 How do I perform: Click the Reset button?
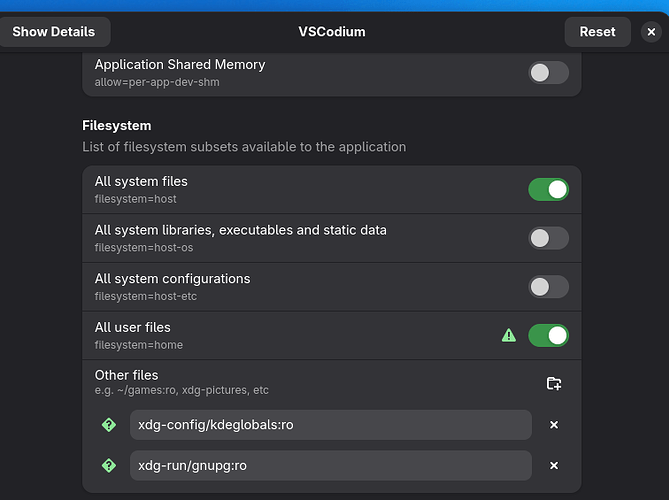tap(597, 32)
